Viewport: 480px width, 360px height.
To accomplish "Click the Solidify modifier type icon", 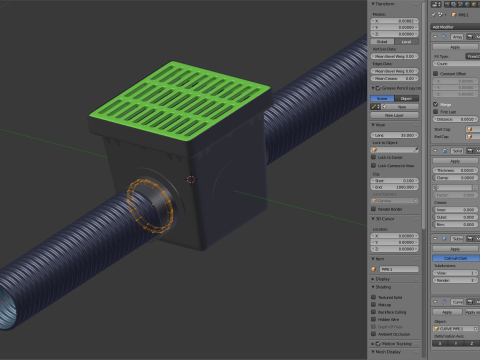I will (x=444, y=151).
